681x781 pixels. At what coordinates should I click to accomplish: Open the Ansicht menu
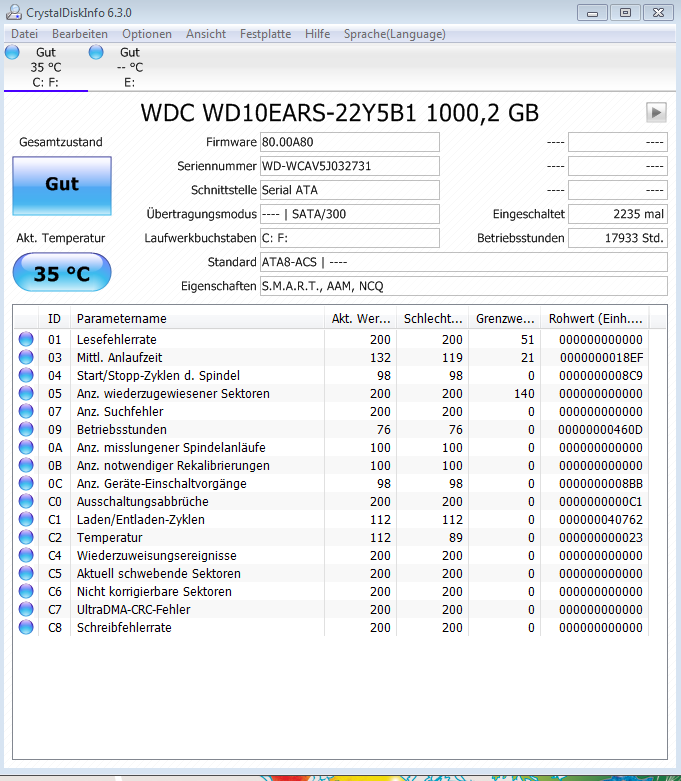[206, 34]
